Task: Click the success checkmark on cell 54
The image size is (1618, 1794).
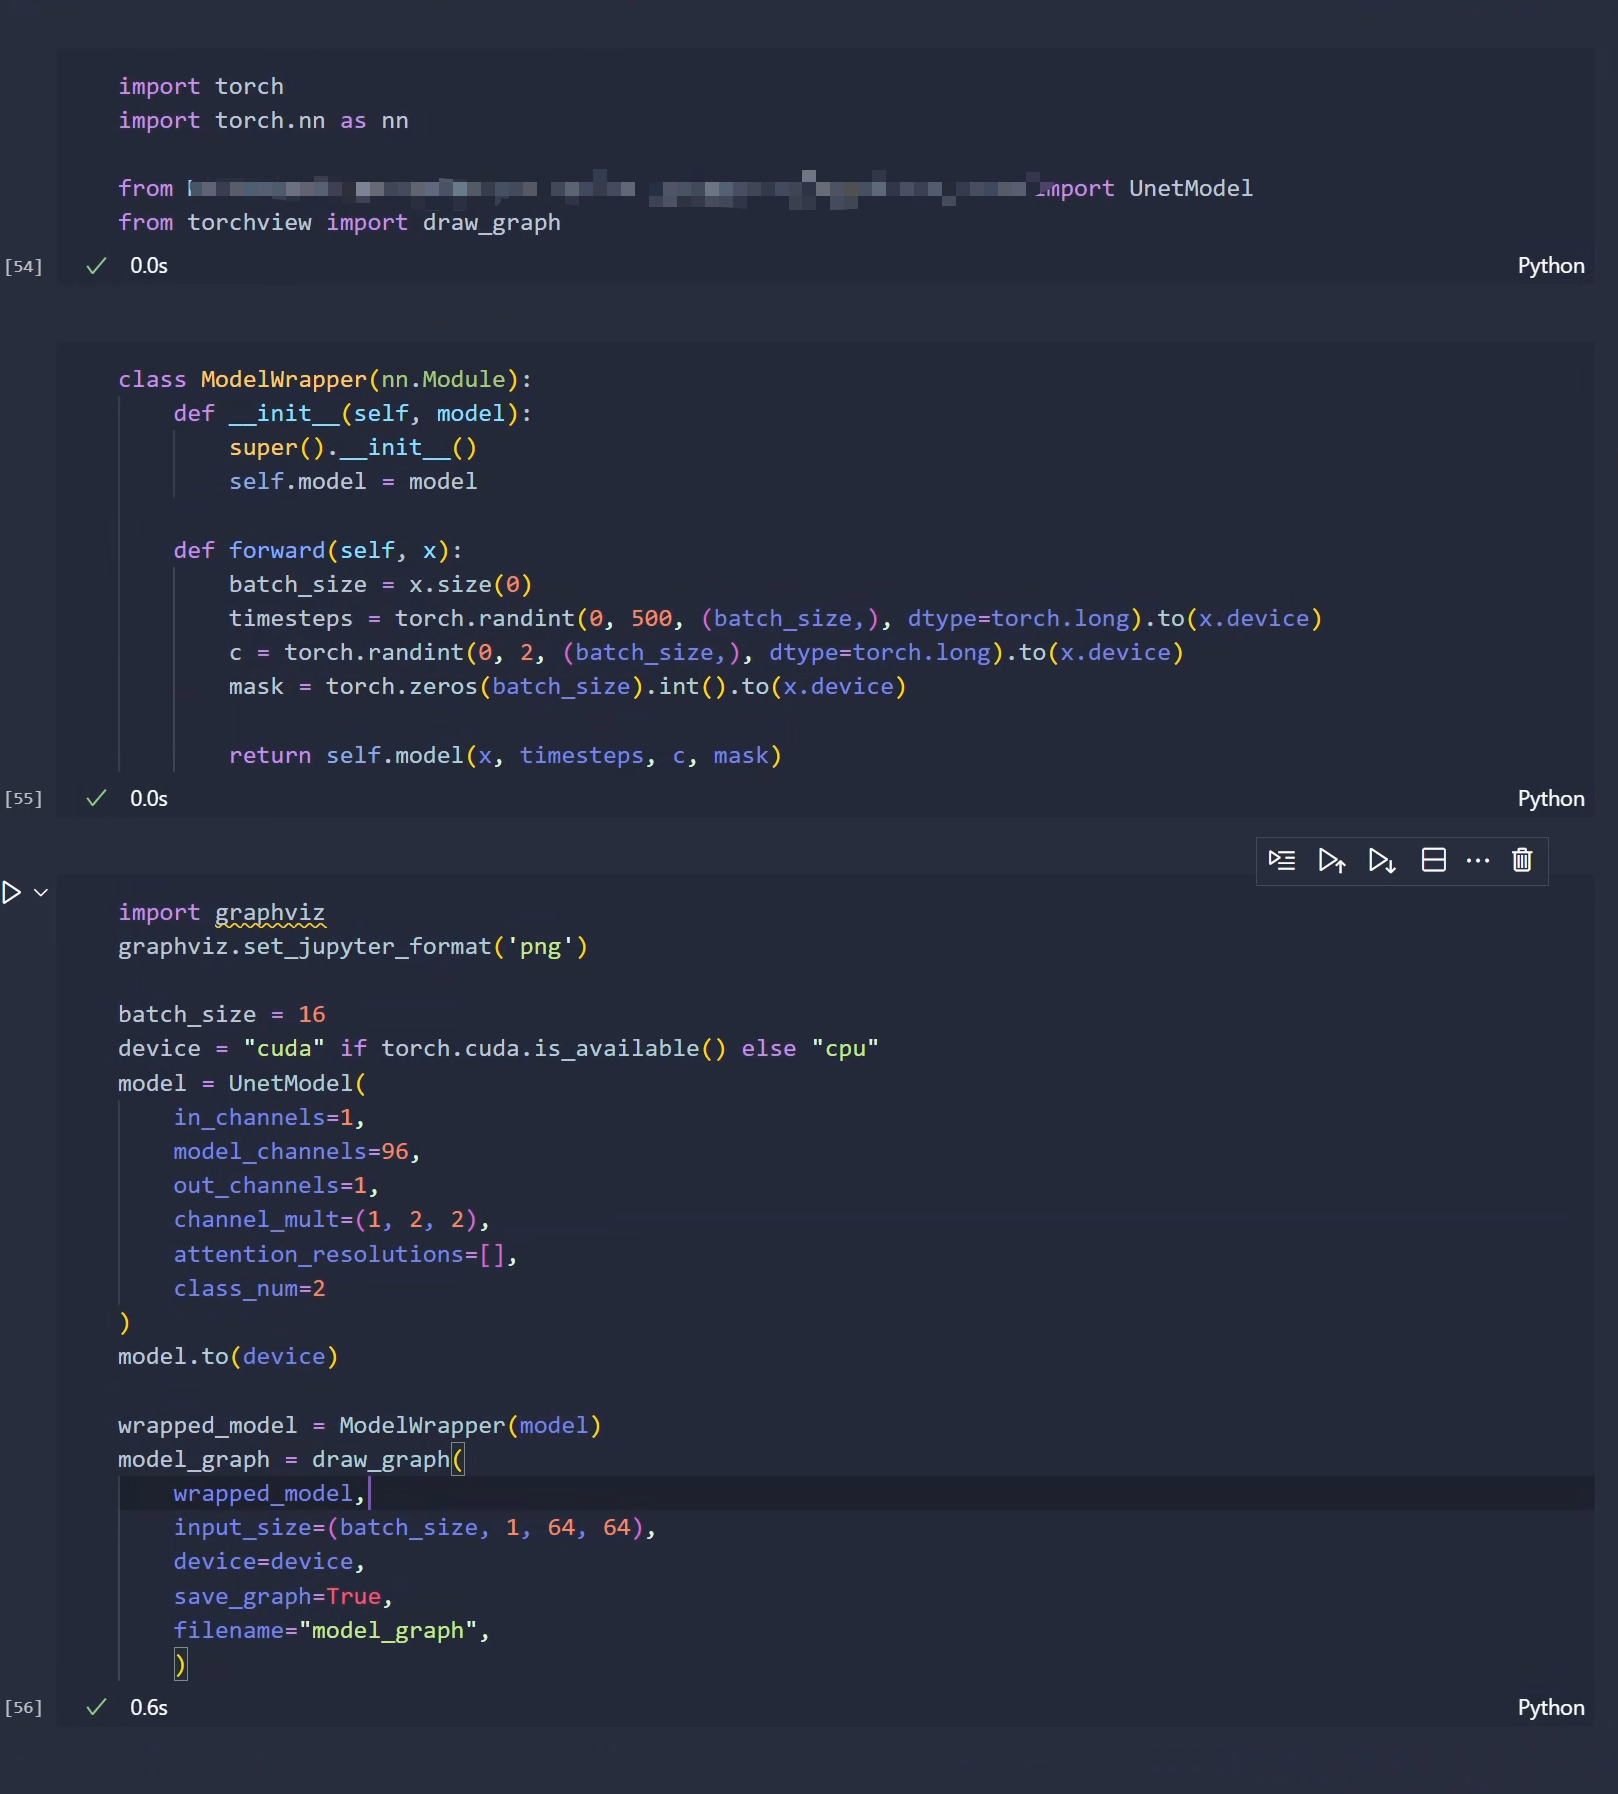Action: 96,265
